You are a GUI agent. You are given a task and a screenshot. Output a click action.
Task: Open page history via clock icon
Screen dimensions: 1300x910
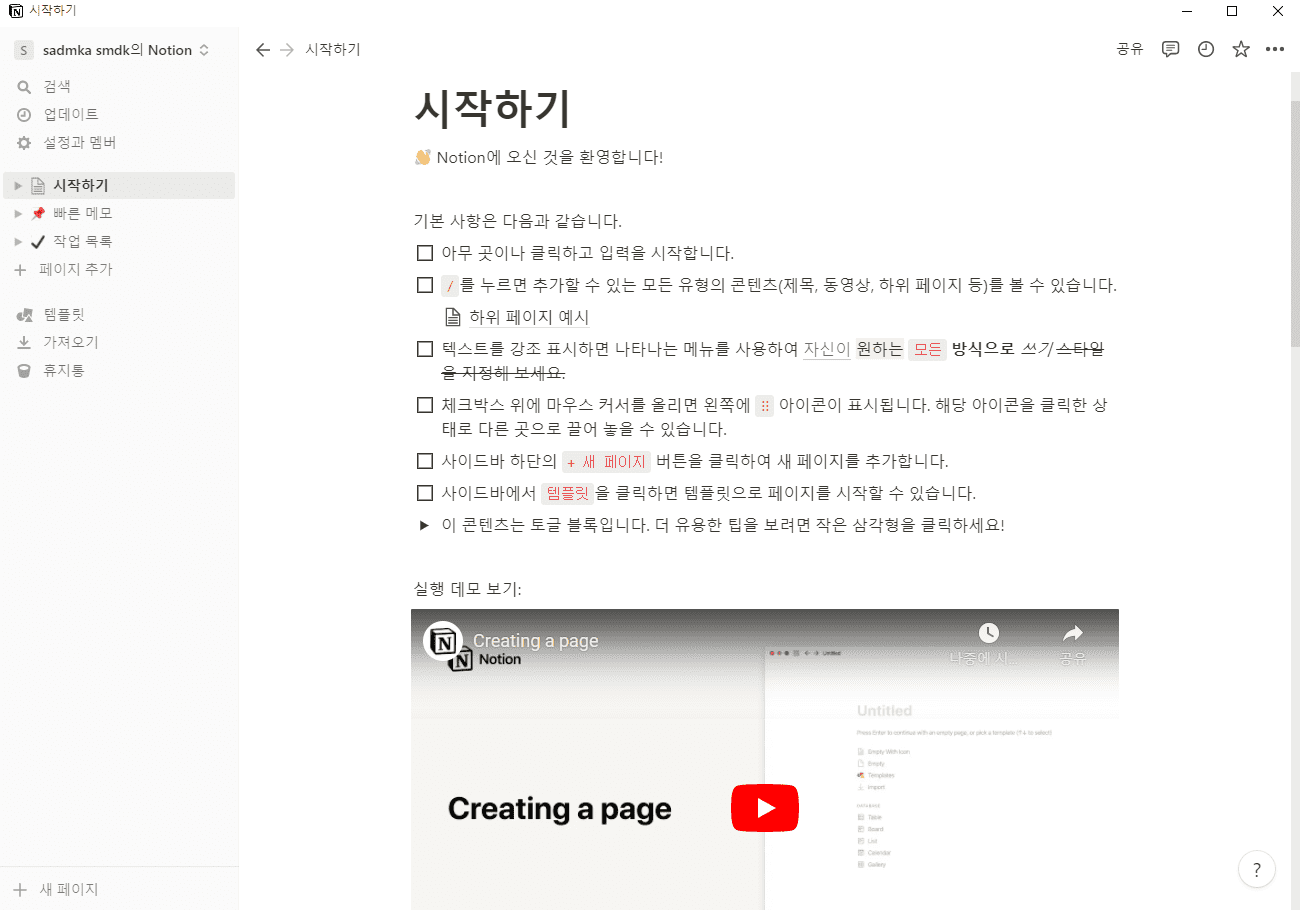(x=1205, y=48)
